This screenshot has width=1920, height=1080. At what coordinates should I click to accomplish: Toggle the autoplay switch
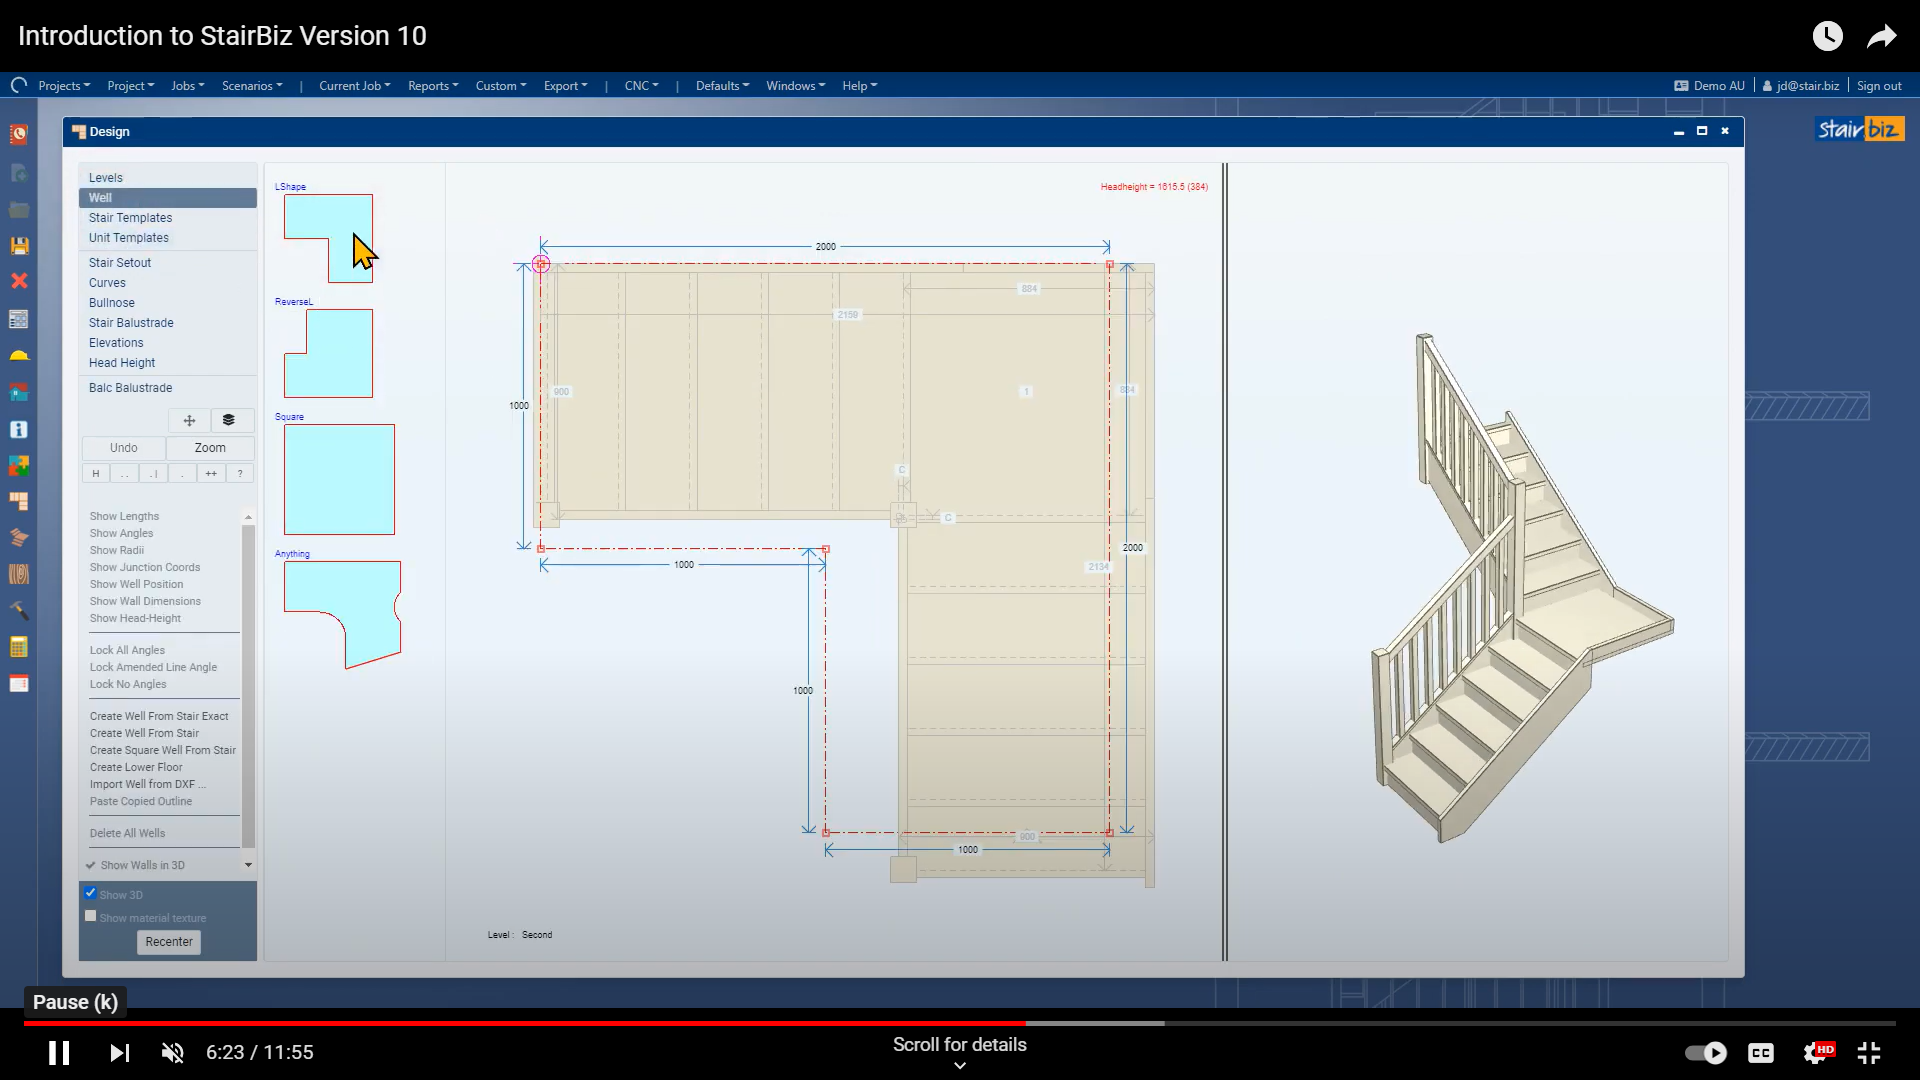pyautogui.click(x=1705, y=1052)
